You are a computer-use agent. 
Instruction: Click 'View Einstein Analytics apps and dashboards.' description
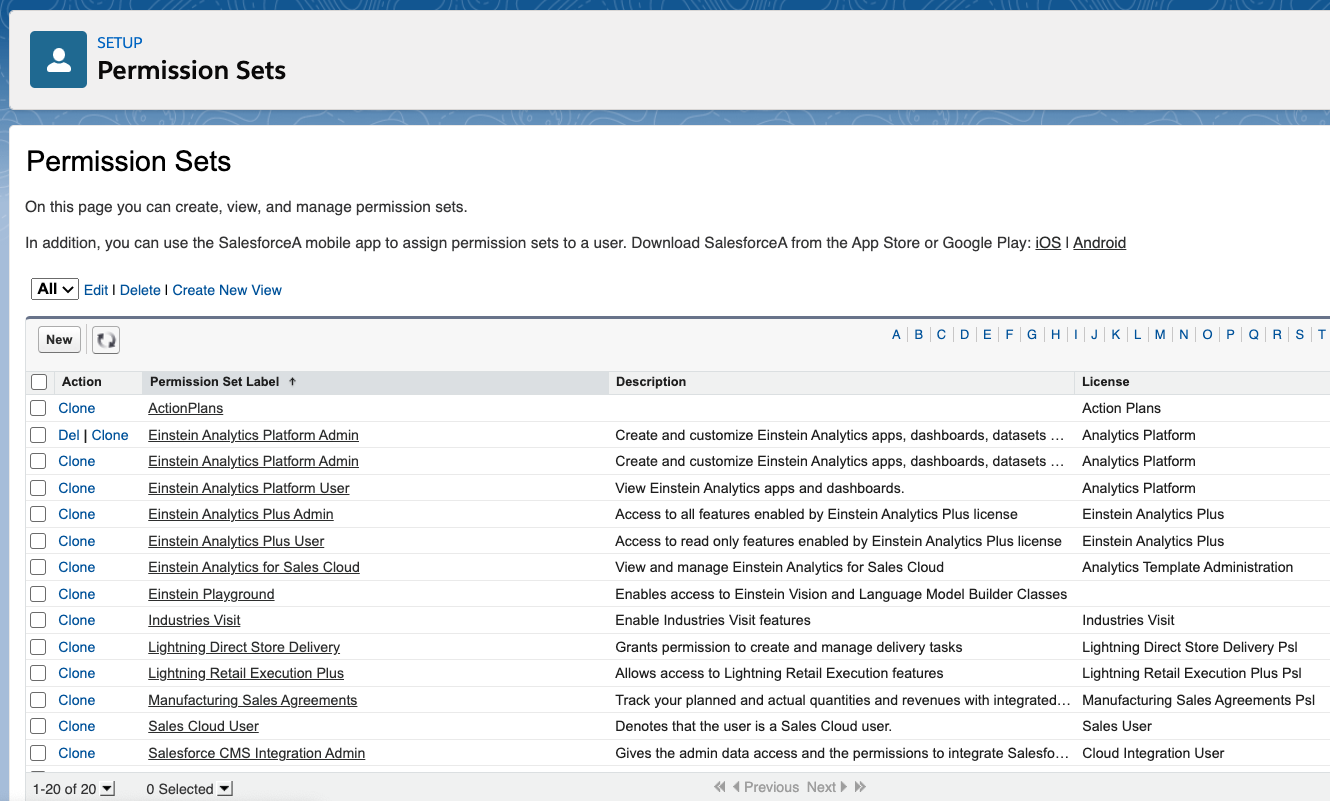click(760, 488)
